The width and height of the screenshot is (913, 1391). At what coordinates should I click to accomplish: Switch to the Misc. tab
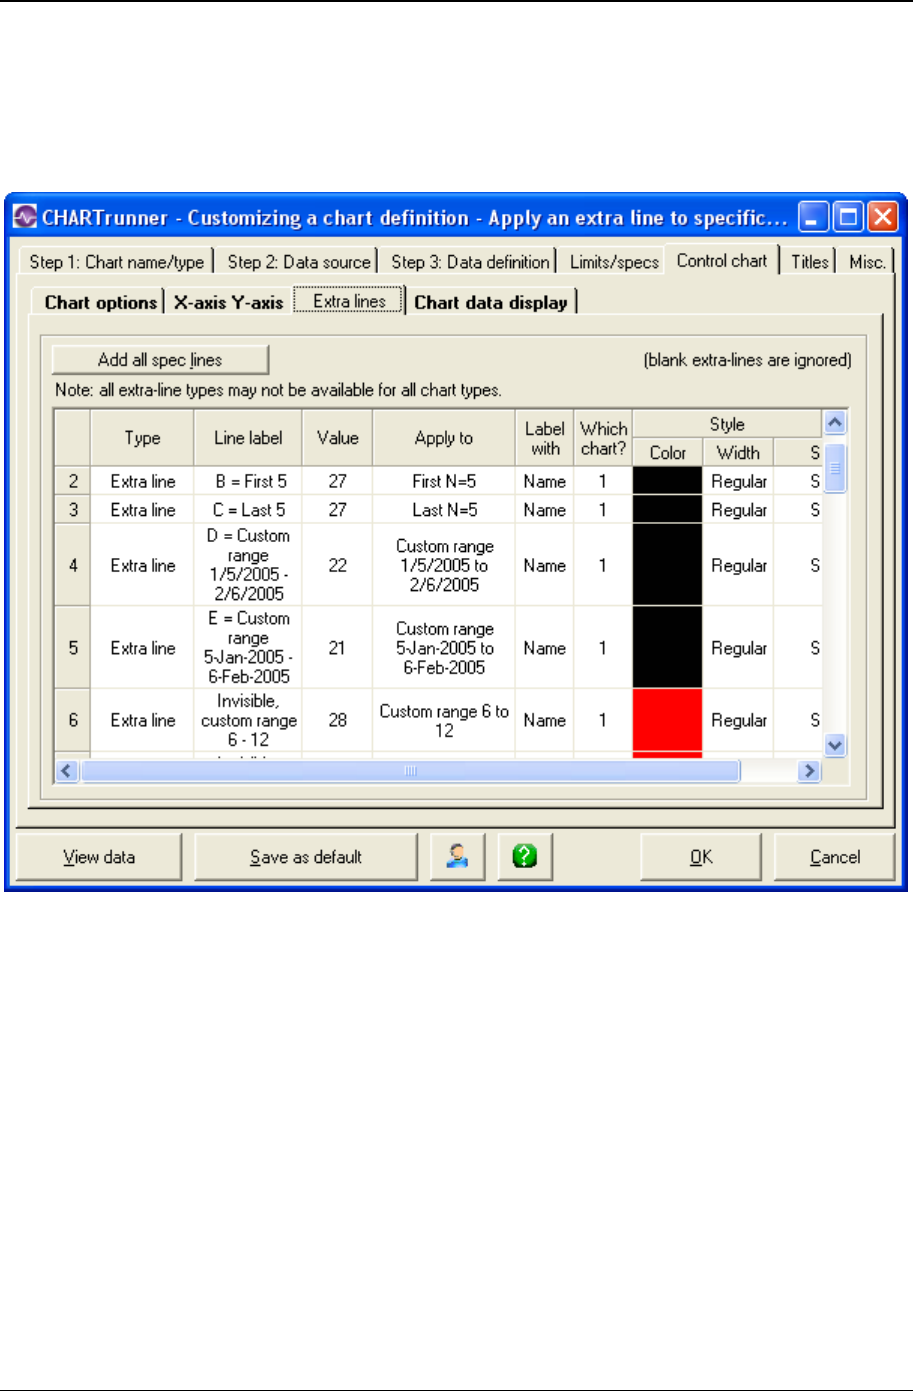click(x=867, y=262)
